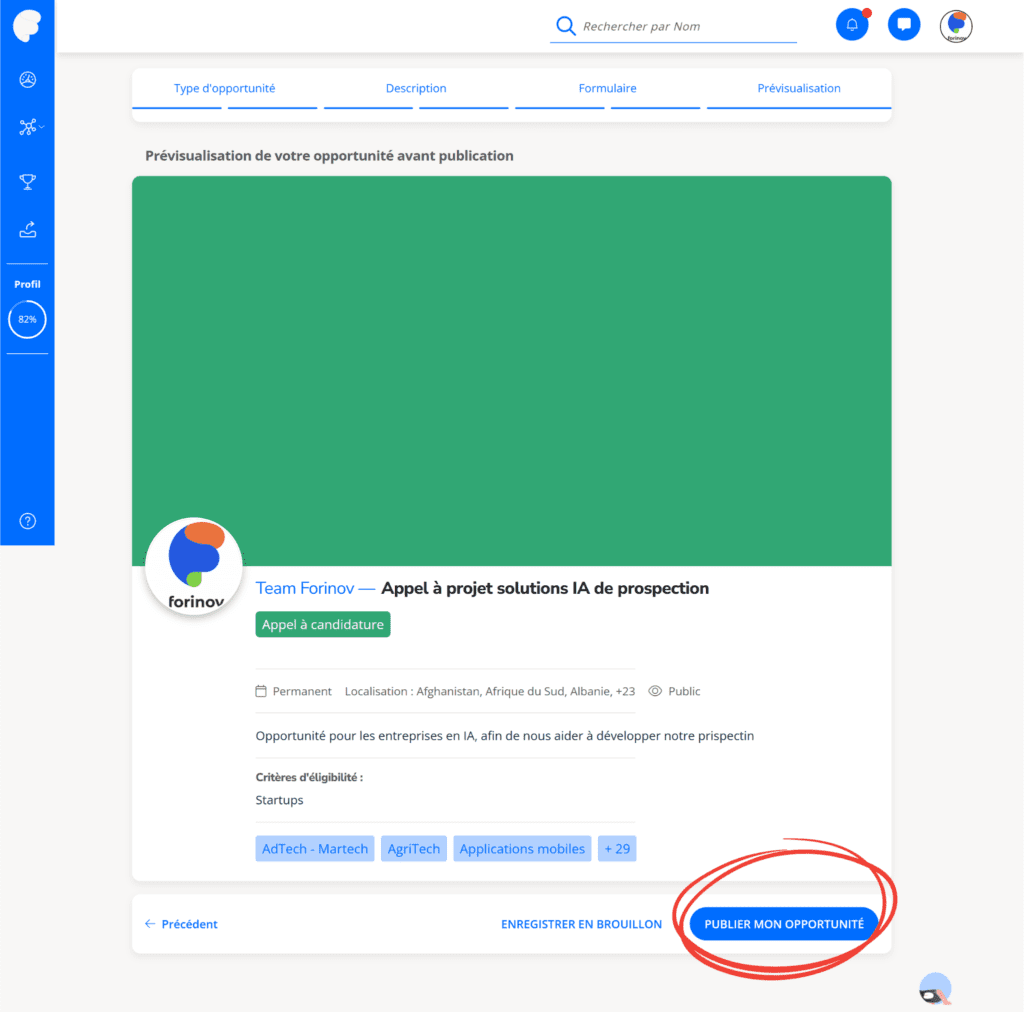Screen dimensions: 1024x1012
Task: Open the messages chat icon
Action: click(x=904, y=25)
